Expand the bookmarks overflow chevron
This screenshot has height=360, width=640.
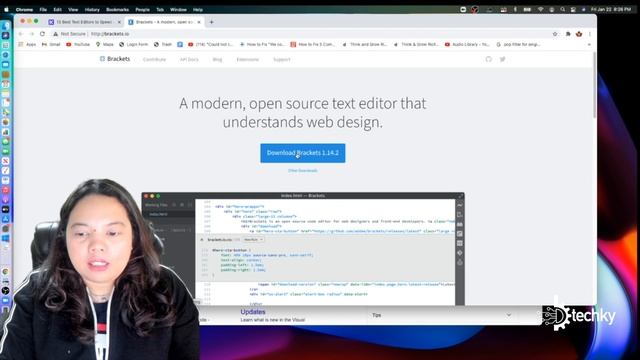pyautogui.click(x=589, y=44)
